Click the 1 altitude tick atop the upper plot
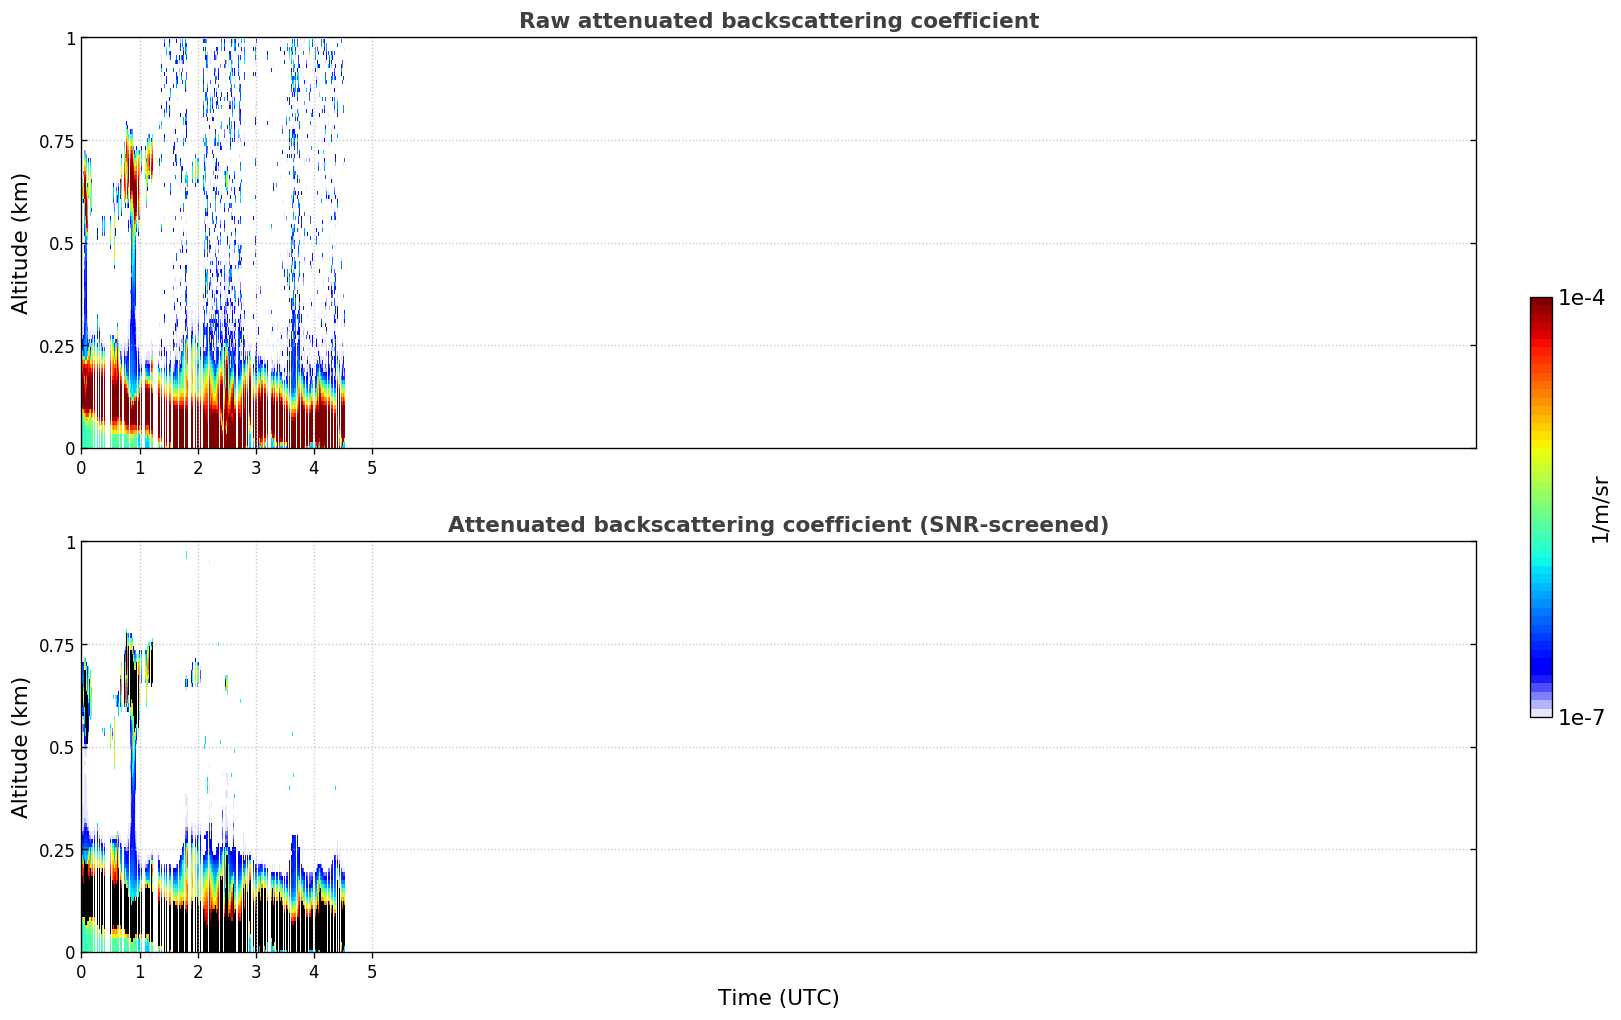The width and height of the screenshot is (1621, 1020). 70,38
